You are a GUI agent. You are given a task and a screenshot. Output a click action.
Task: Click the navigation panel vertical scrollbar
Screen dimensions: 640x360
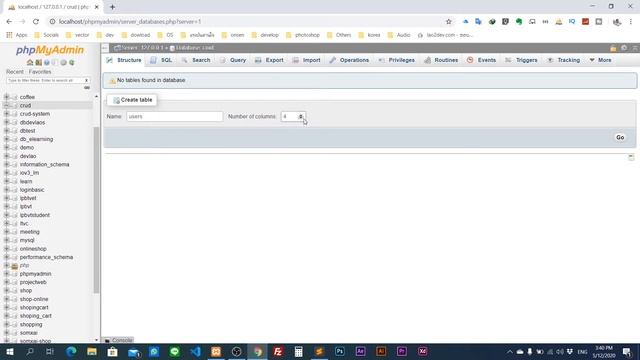click(96, 210)
